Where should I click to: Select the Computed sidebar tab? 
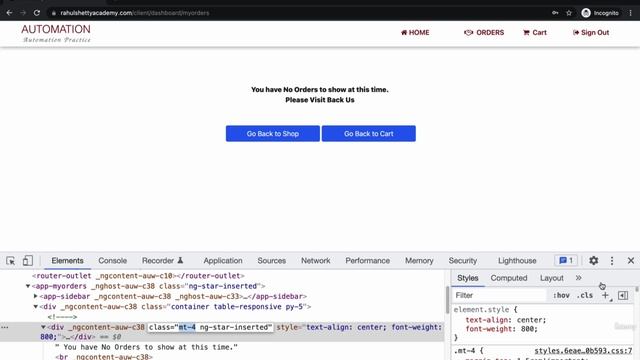pyautogui.click(x=509, y=278)
